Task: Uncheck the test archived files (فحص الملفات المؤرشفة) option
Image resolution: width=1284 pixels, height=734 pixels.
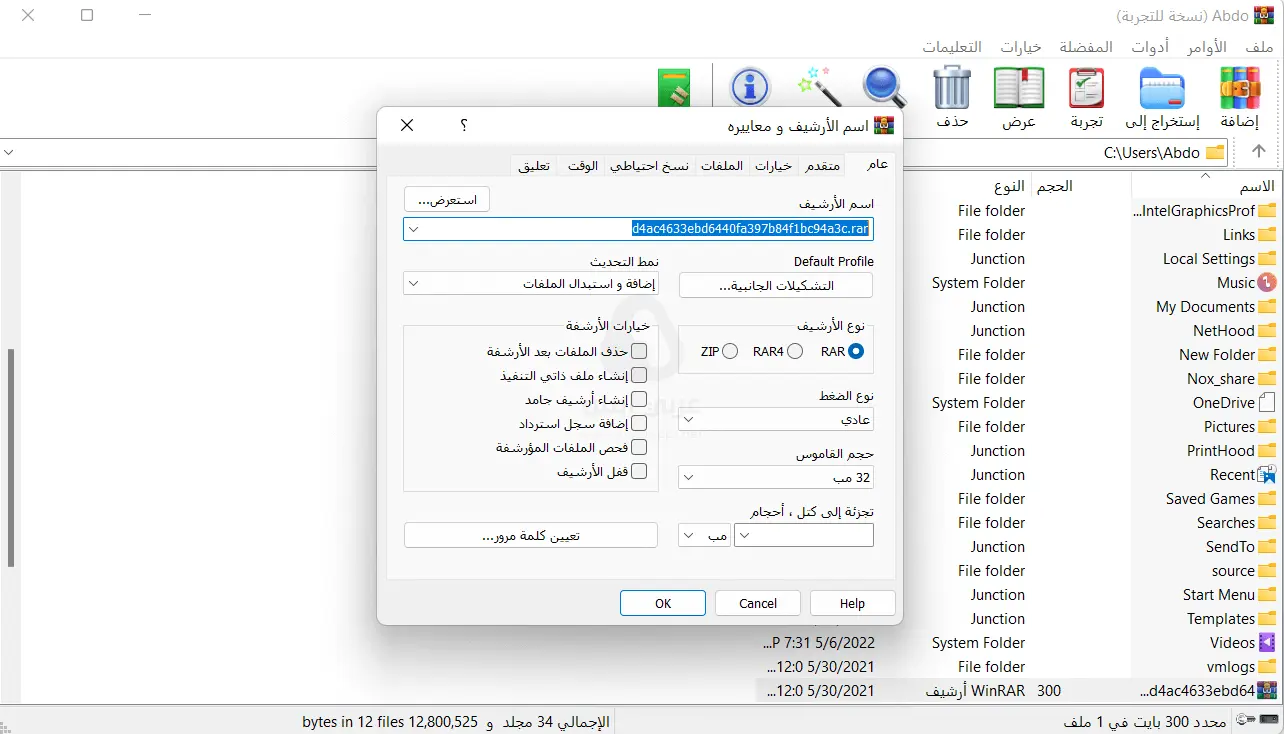Action: 638,447
